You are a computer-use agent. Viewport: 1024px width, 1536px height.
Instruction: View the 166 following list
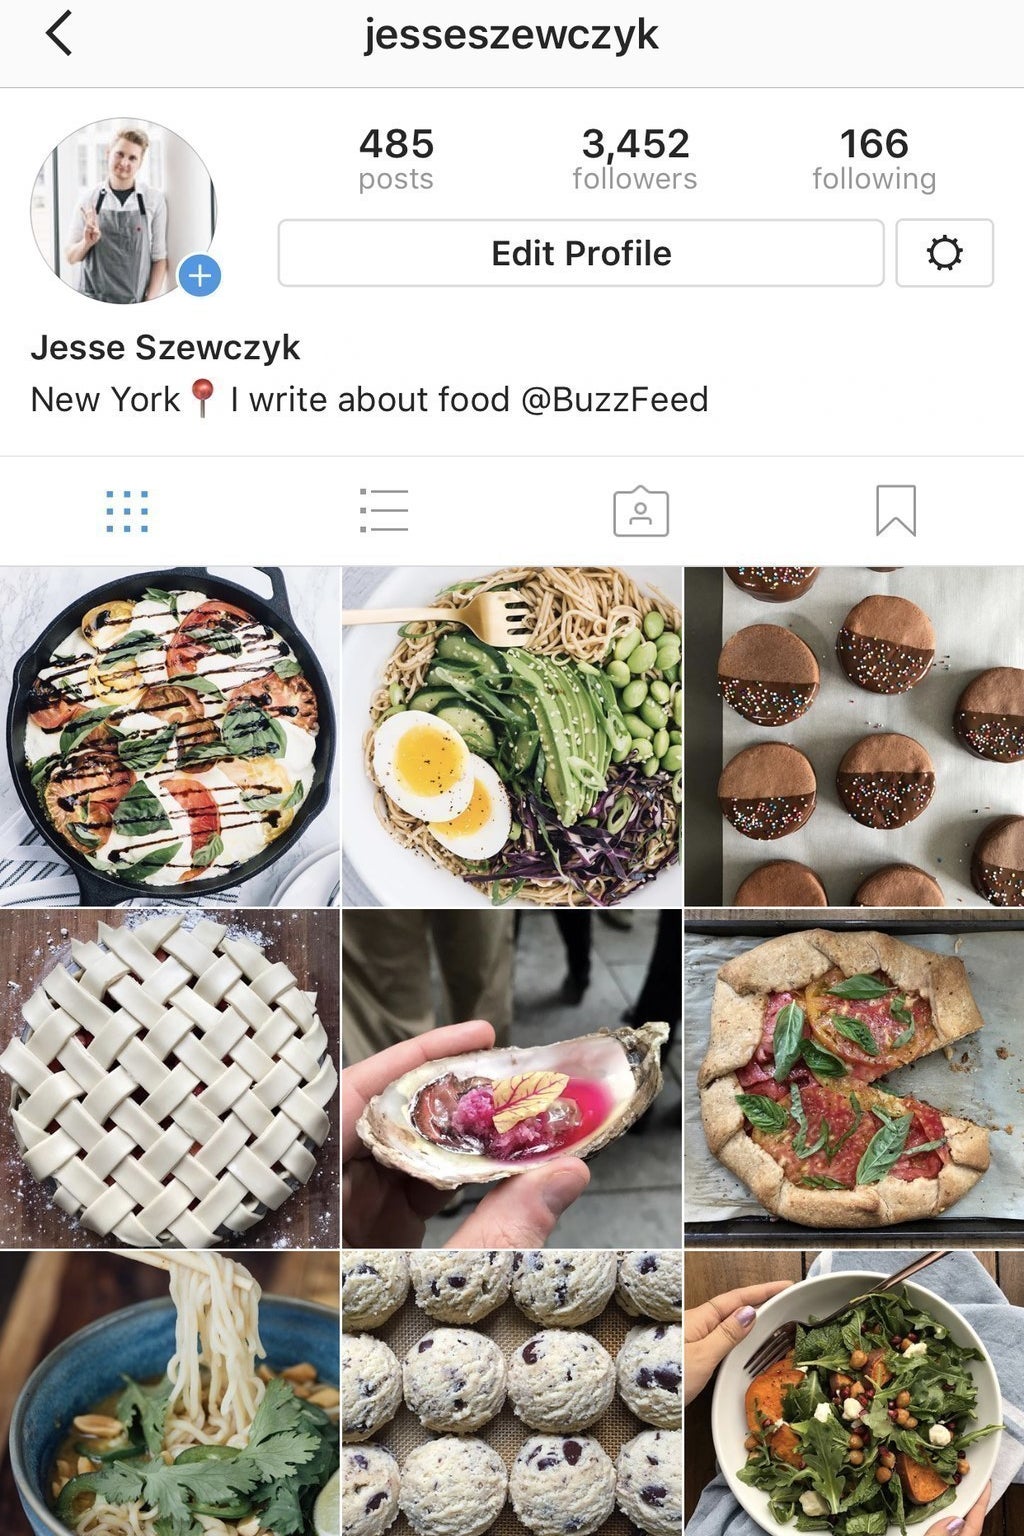874,159
